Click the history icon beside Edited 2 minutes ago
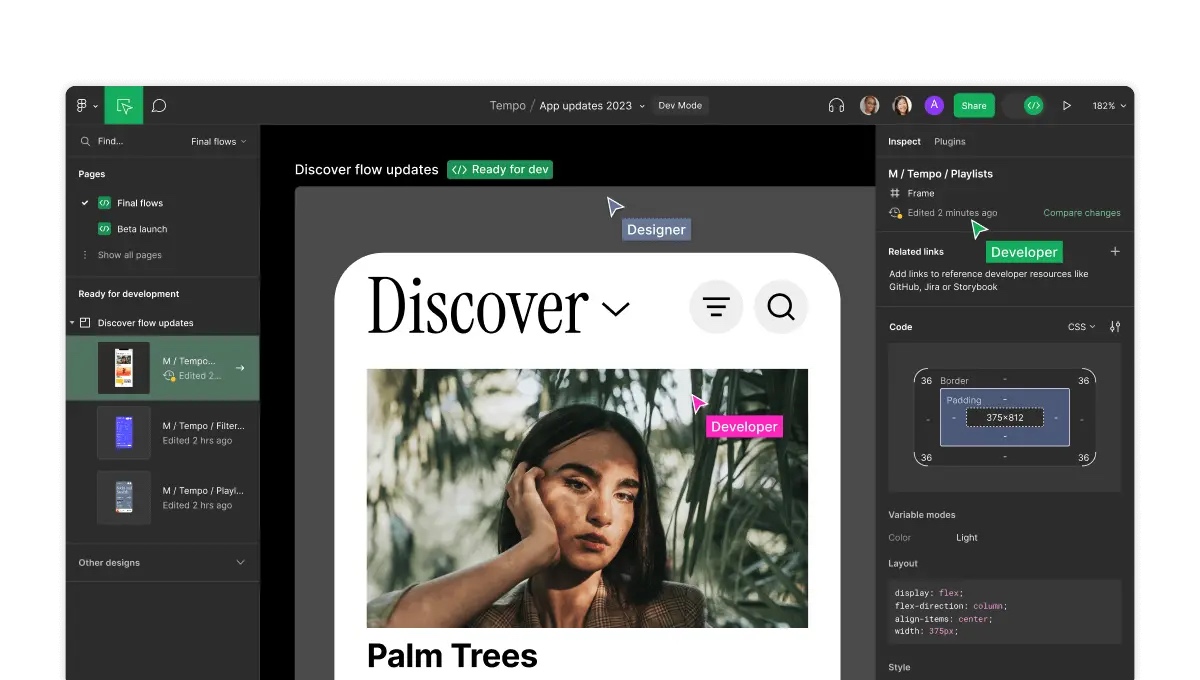The image size is (1200, 680). (x=895, y=213)
